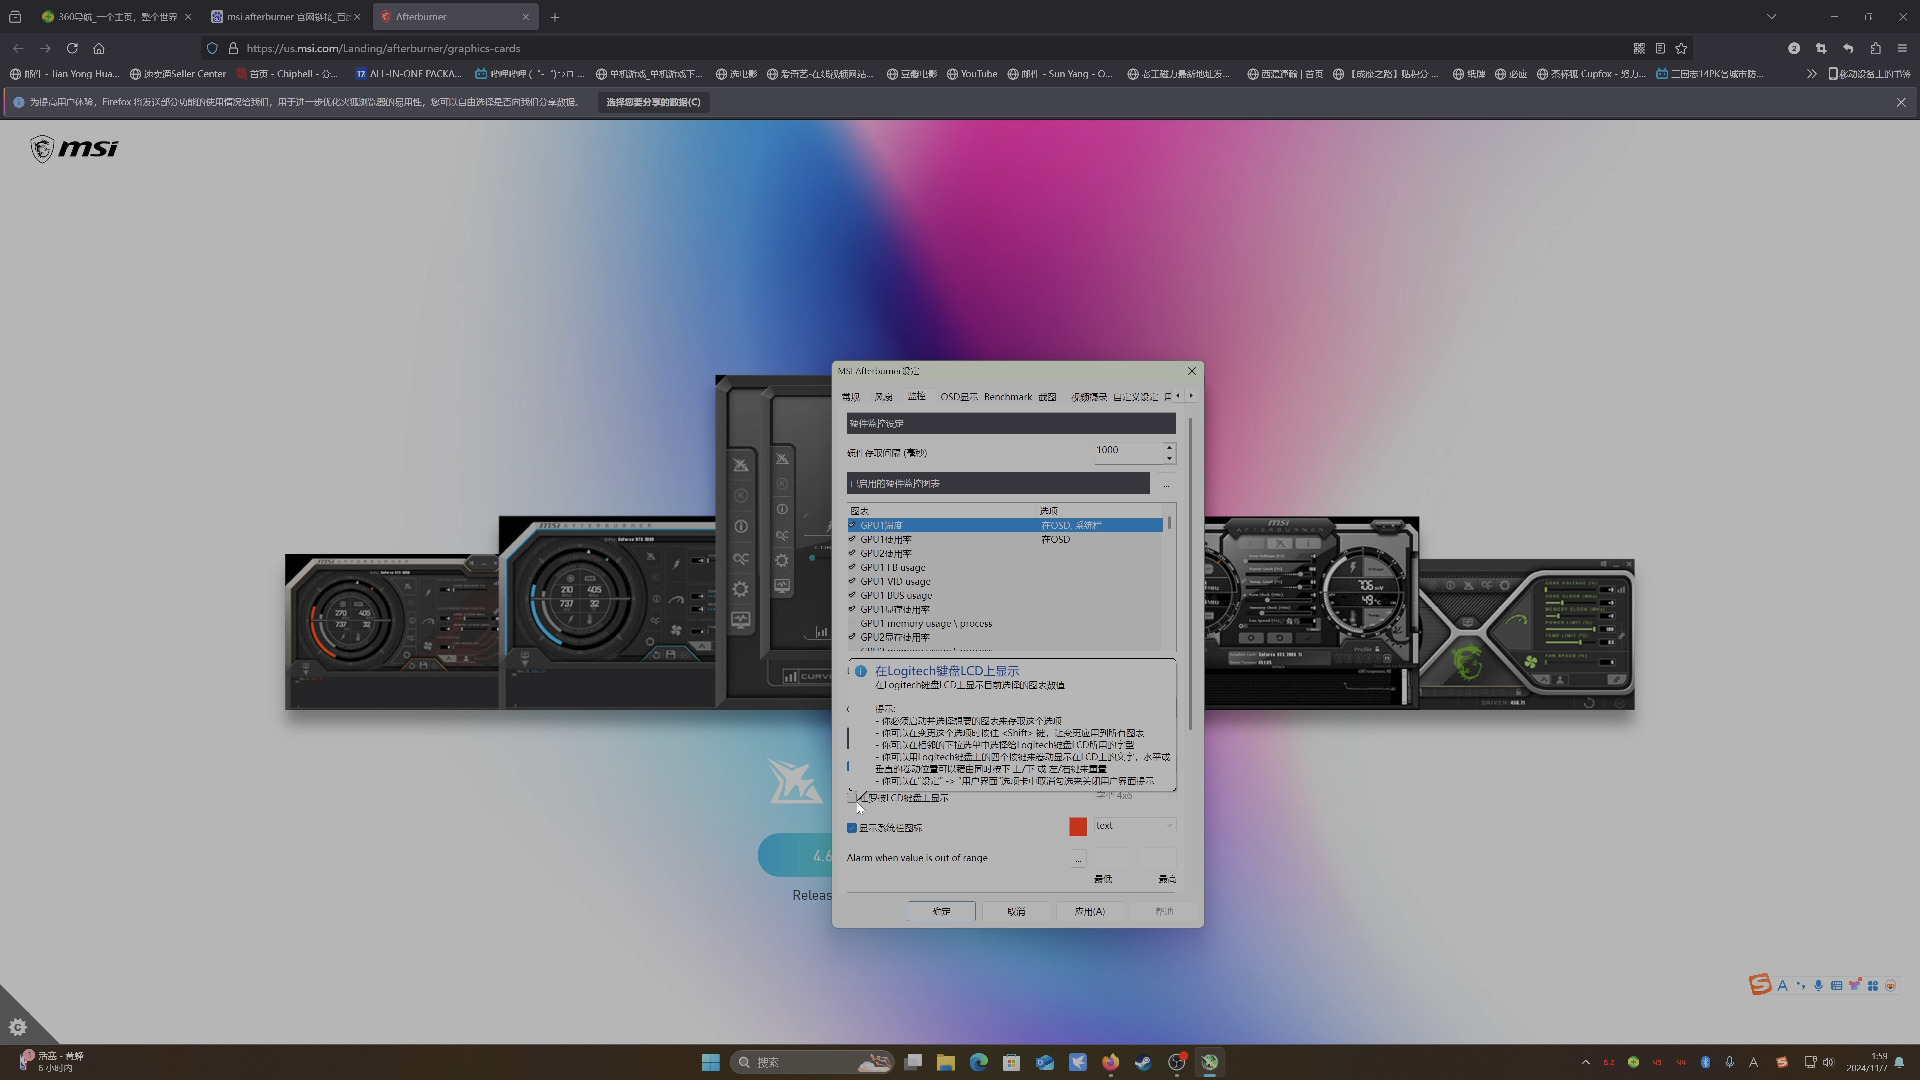
Task: Open the settings gear on the bottom-left page corner
Action: point(17,1027)
